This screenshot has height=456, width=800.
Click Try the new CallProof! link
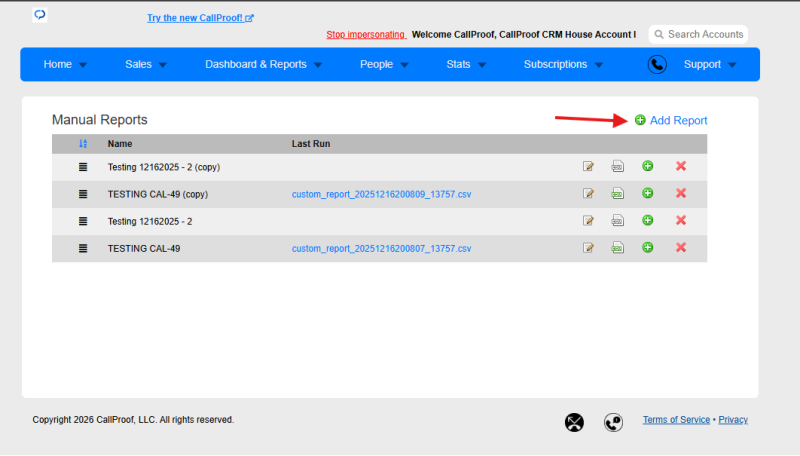[x=200, y=18]
